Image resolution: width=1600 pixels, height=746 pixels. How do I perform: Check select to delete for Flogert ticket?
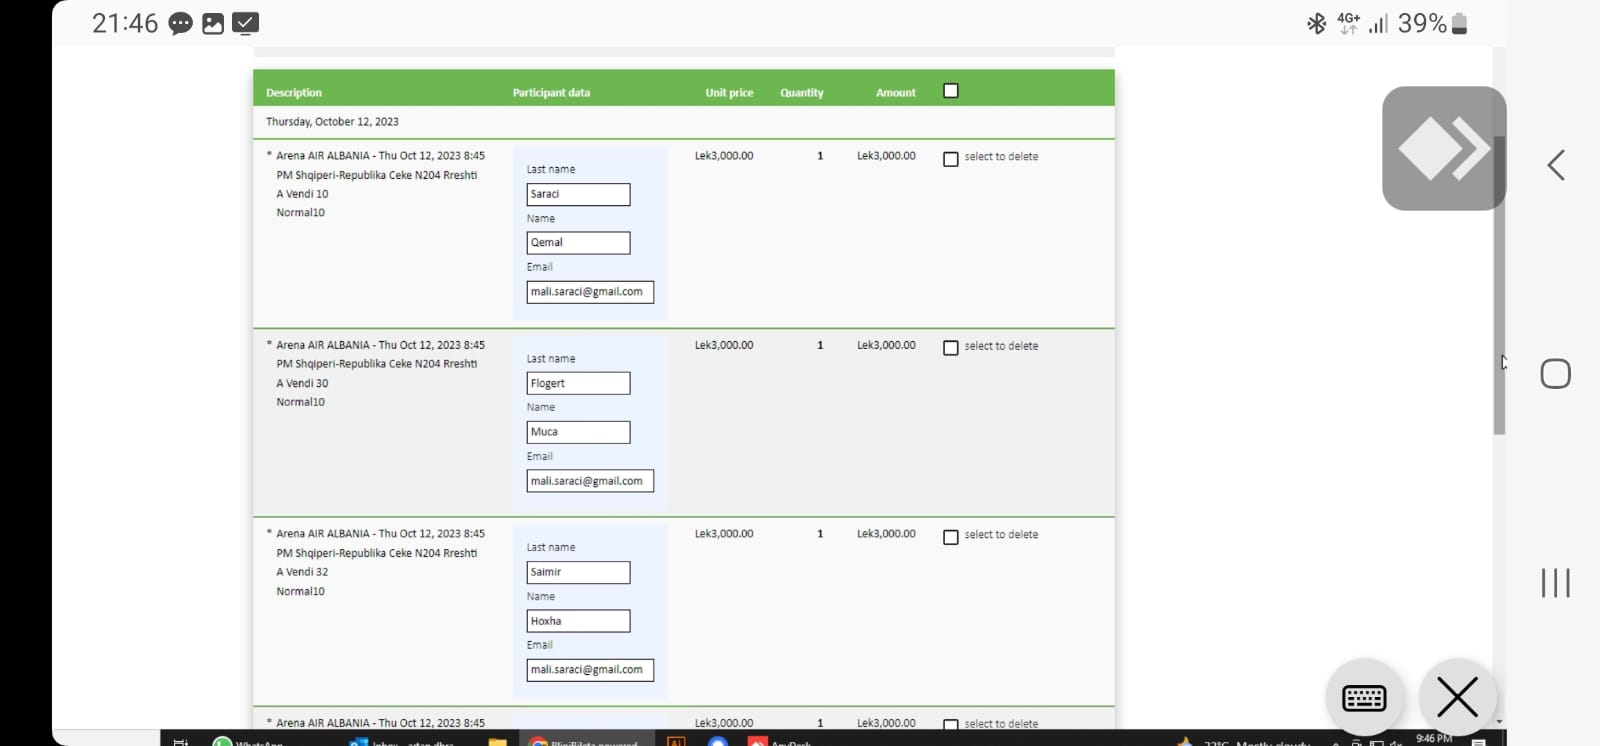(951, 348)
